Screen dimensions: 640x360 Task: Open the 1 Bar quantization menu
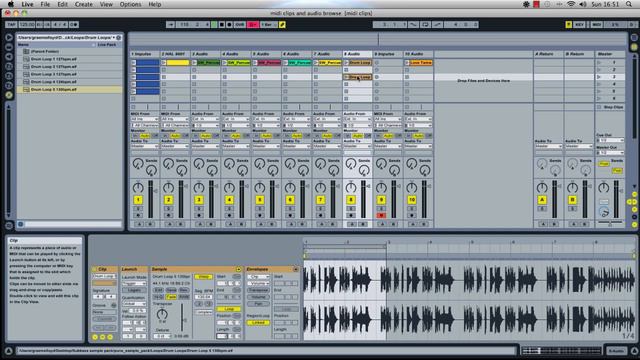click(268, 24)
